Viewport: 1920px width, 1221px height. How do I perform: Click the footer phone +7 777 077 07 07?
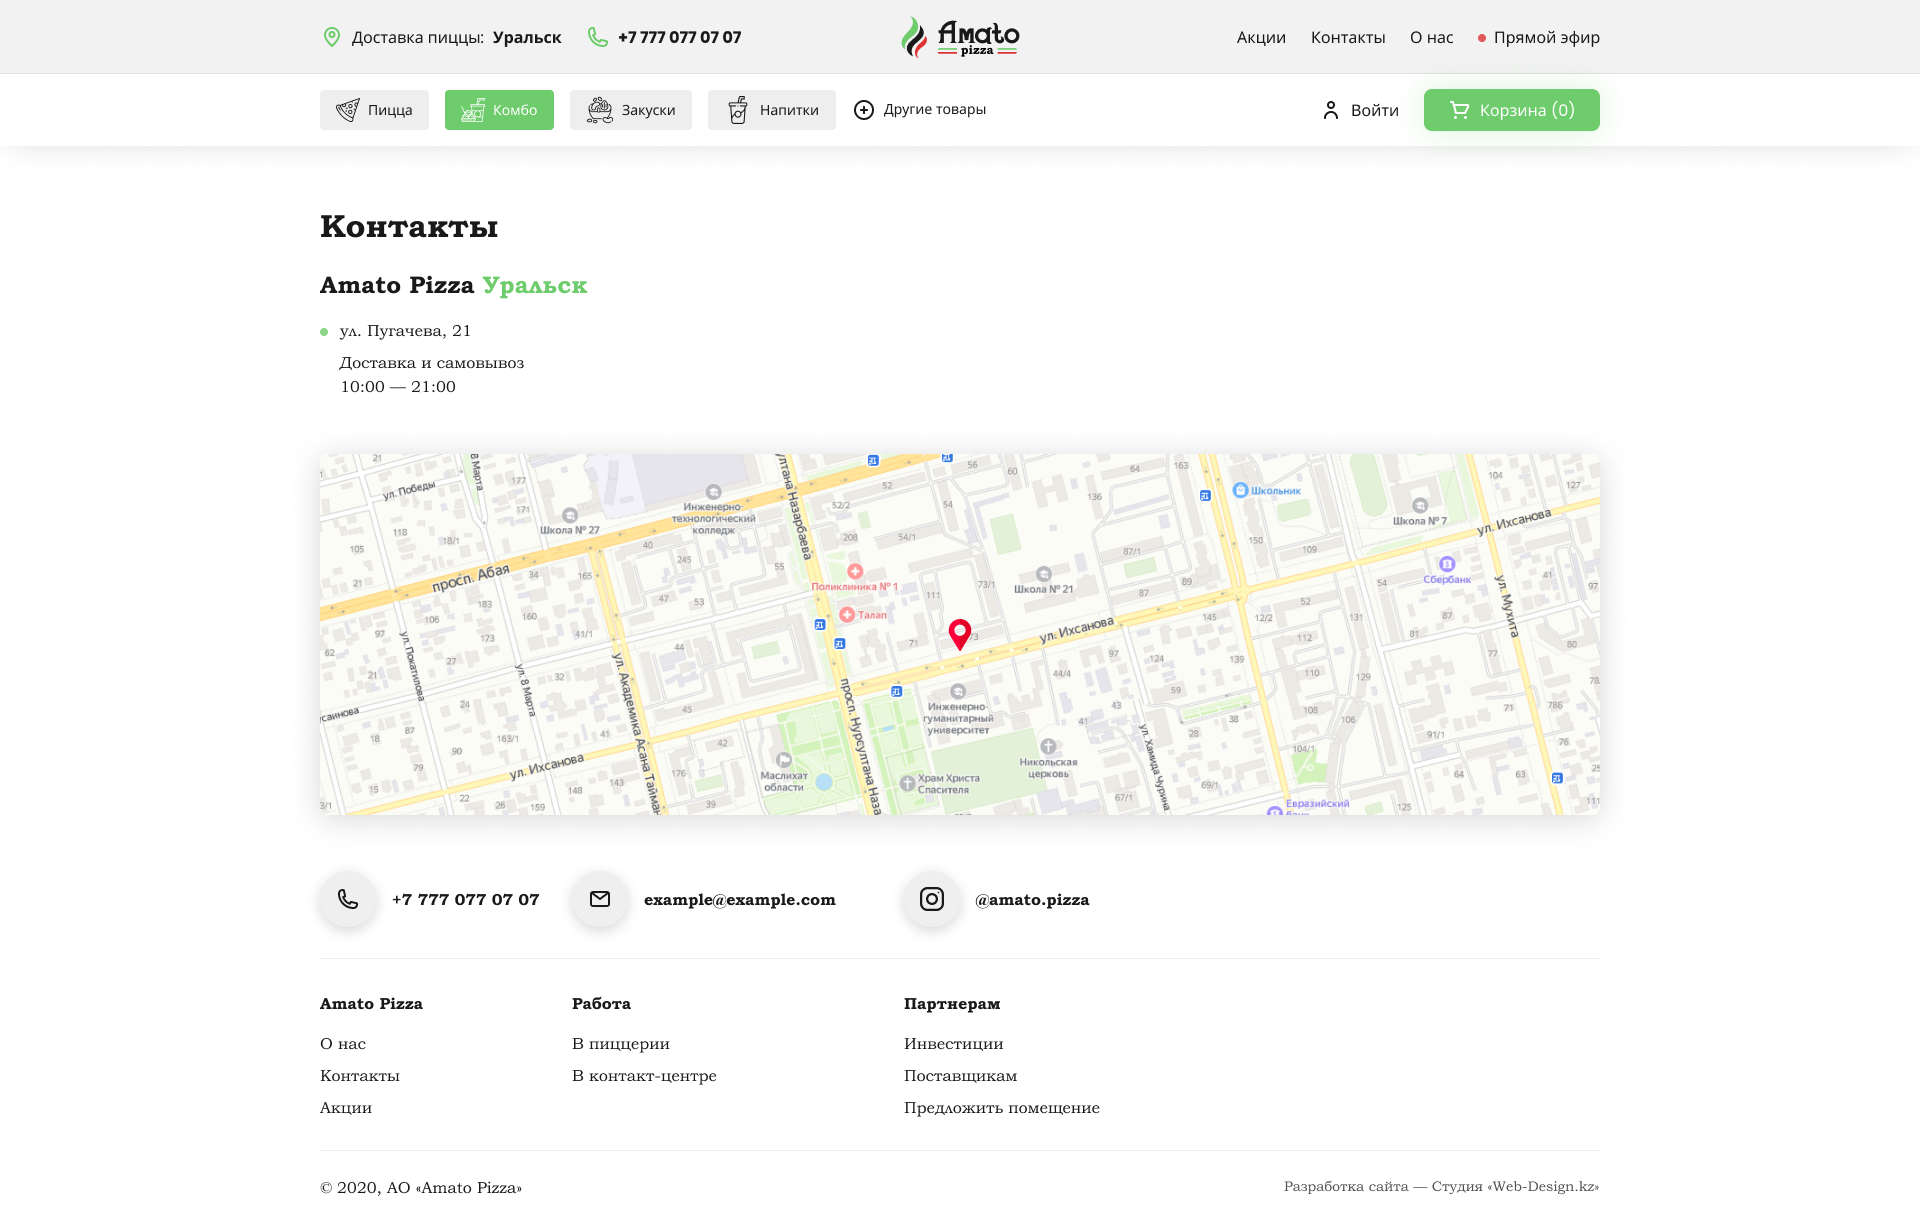click(x=466, y=899)
